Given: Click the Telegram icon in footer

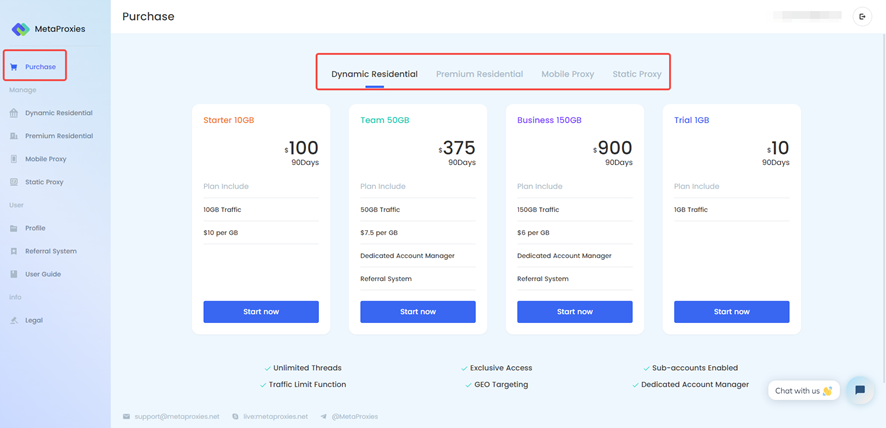Looking at the screenshot, I should [323, 417].
